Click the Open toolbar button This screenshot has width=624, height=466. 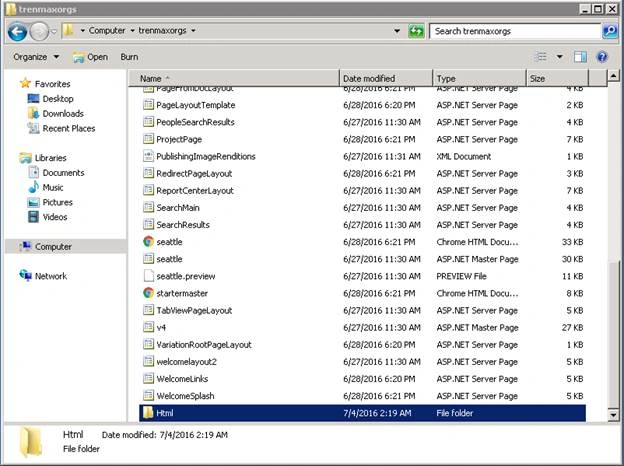pyautogui.click(x=91, y=57)
